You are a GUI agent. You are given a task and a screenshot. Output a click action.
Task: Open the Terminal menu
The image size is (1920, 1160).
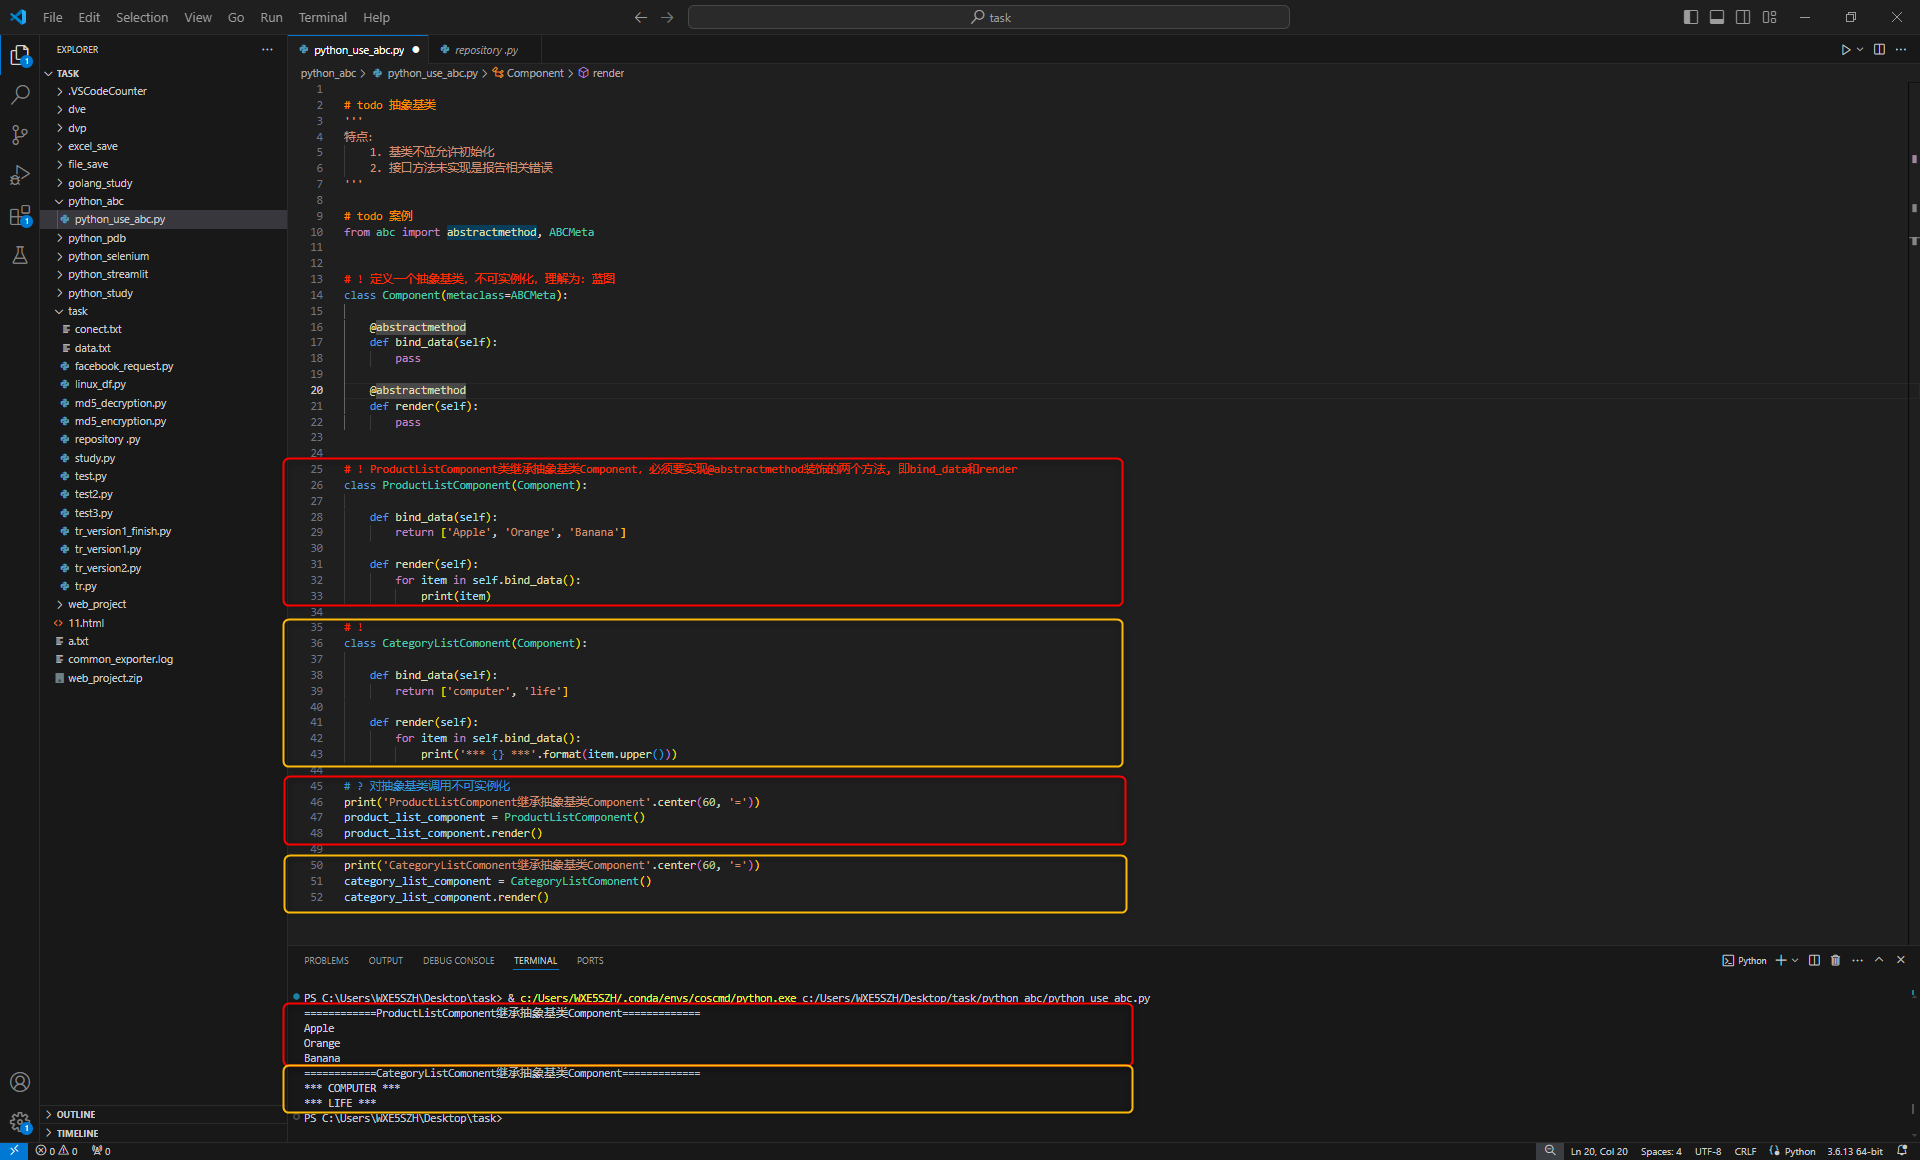[x=323, y=17]
